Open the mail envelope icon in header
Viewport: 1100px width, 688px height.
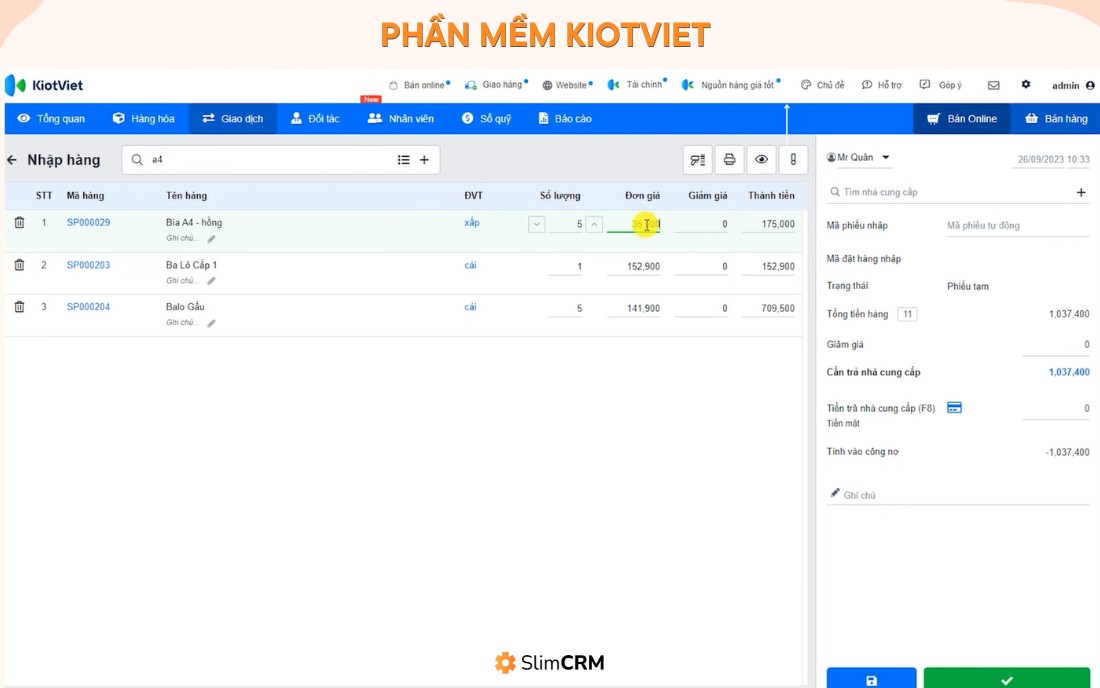[x=993, y=85]
